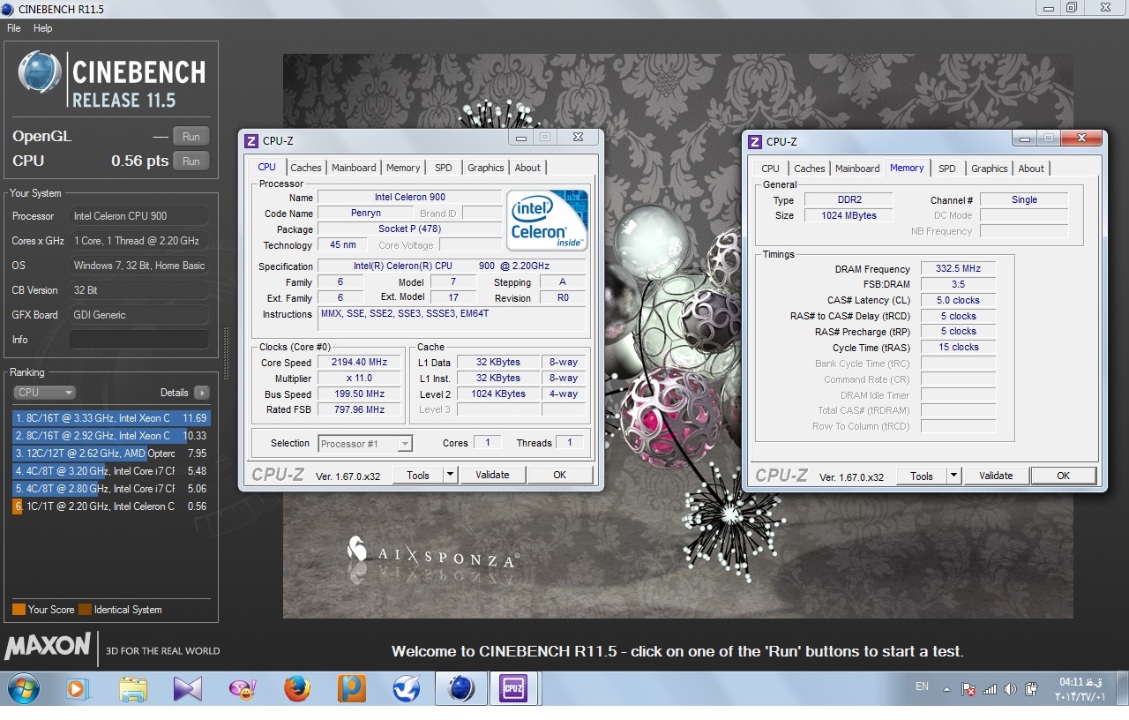The height and width of the screenshot is (720, 1129).
Task: Click the Cores count field
Action: (x=487, y=443)
